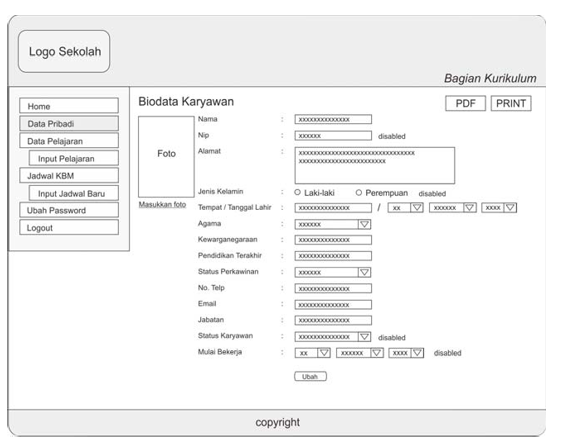
Task: Click the No. Telp input field
Action: pyautogui.click(x=333, y=288)
